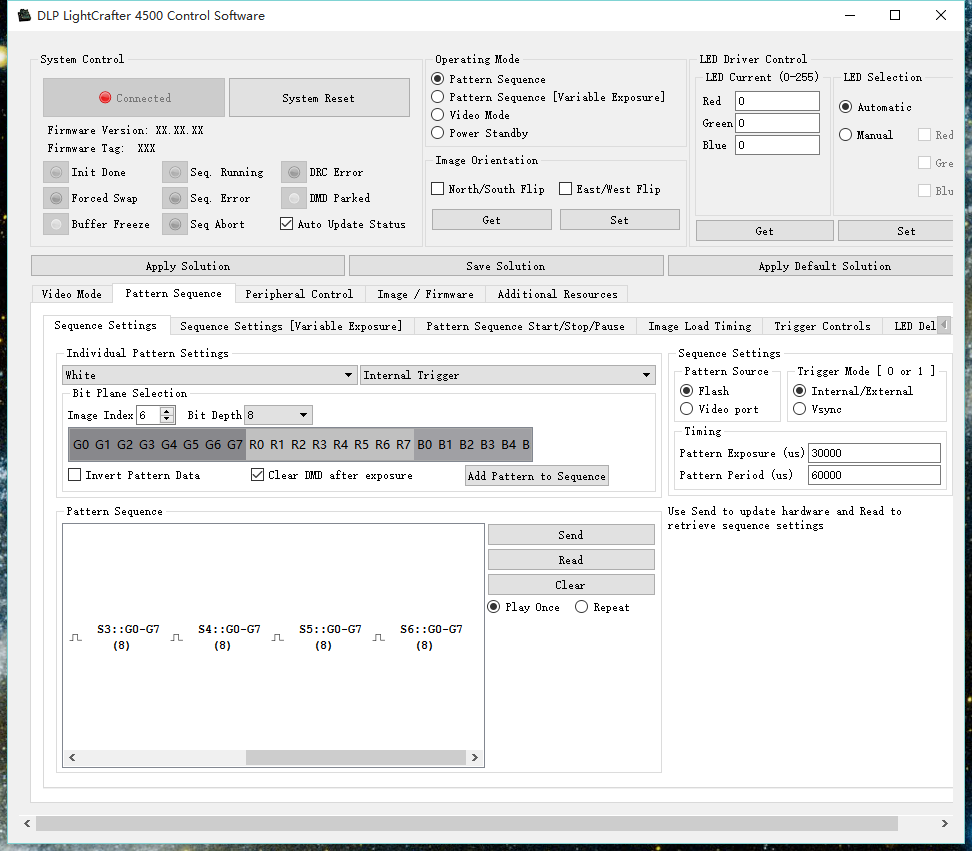Viewport: 972px width, 851px height.
Task: Click the Seq. Error status LED
Action: pyautogui.click(x=175, y=198)
